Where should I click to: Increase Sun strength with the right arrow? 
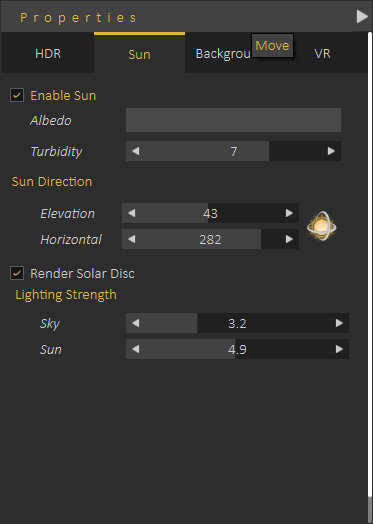click(339, 349)
